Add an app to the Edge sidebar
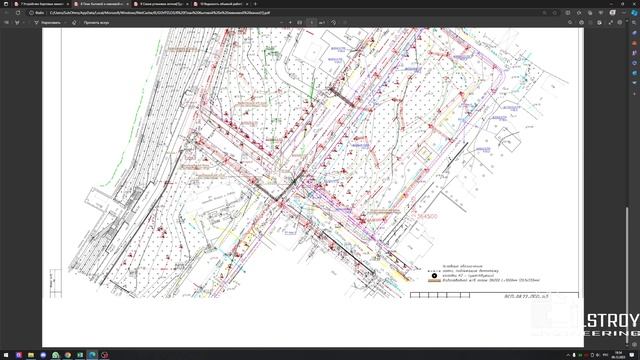The width and height of the screenshot is (640, 360). point(634,94)
